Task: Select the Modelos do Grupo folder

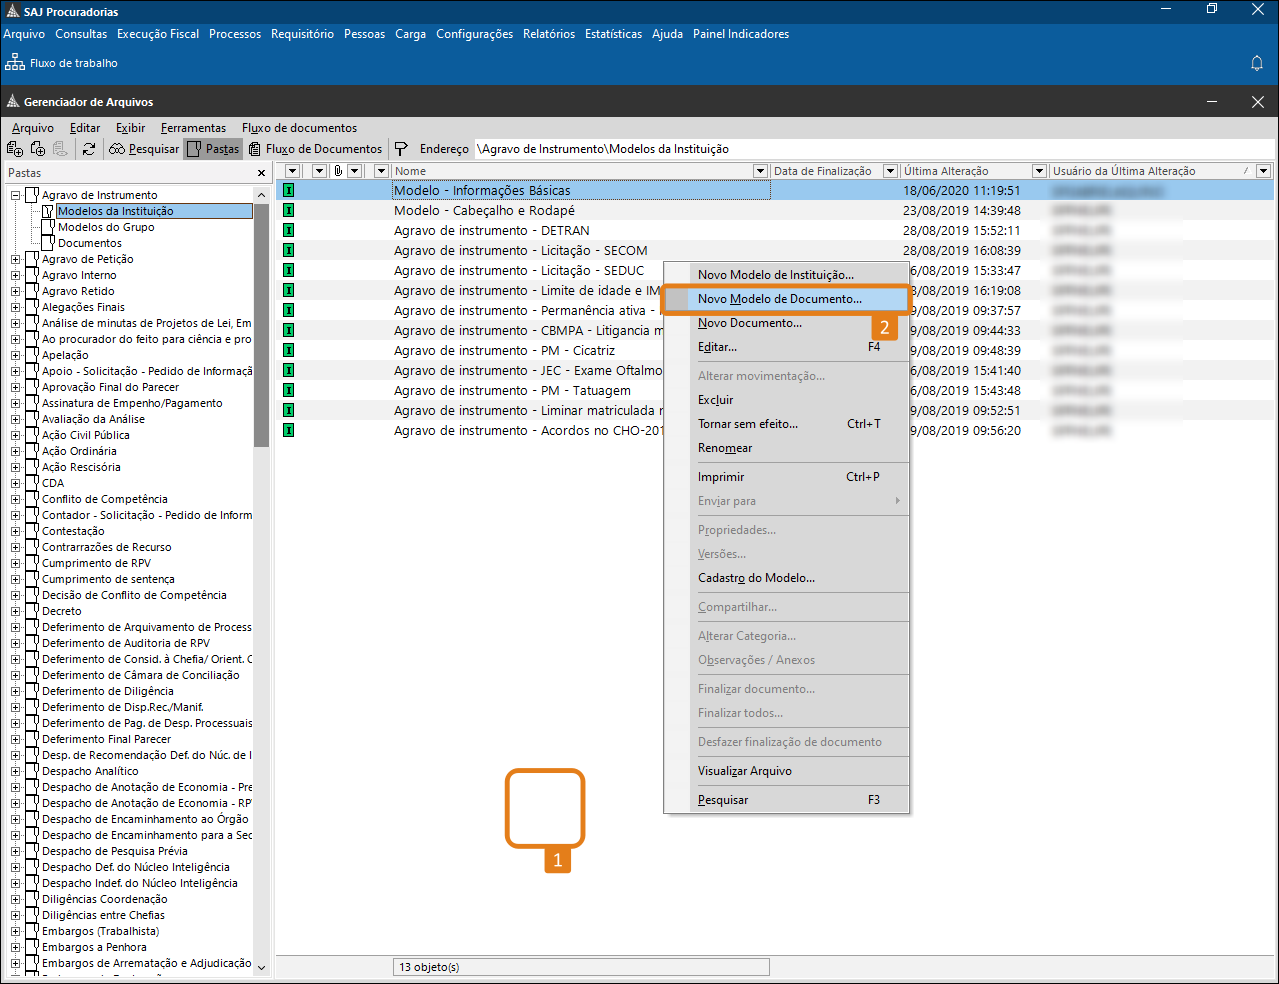Action: click(x=106, y=227)
